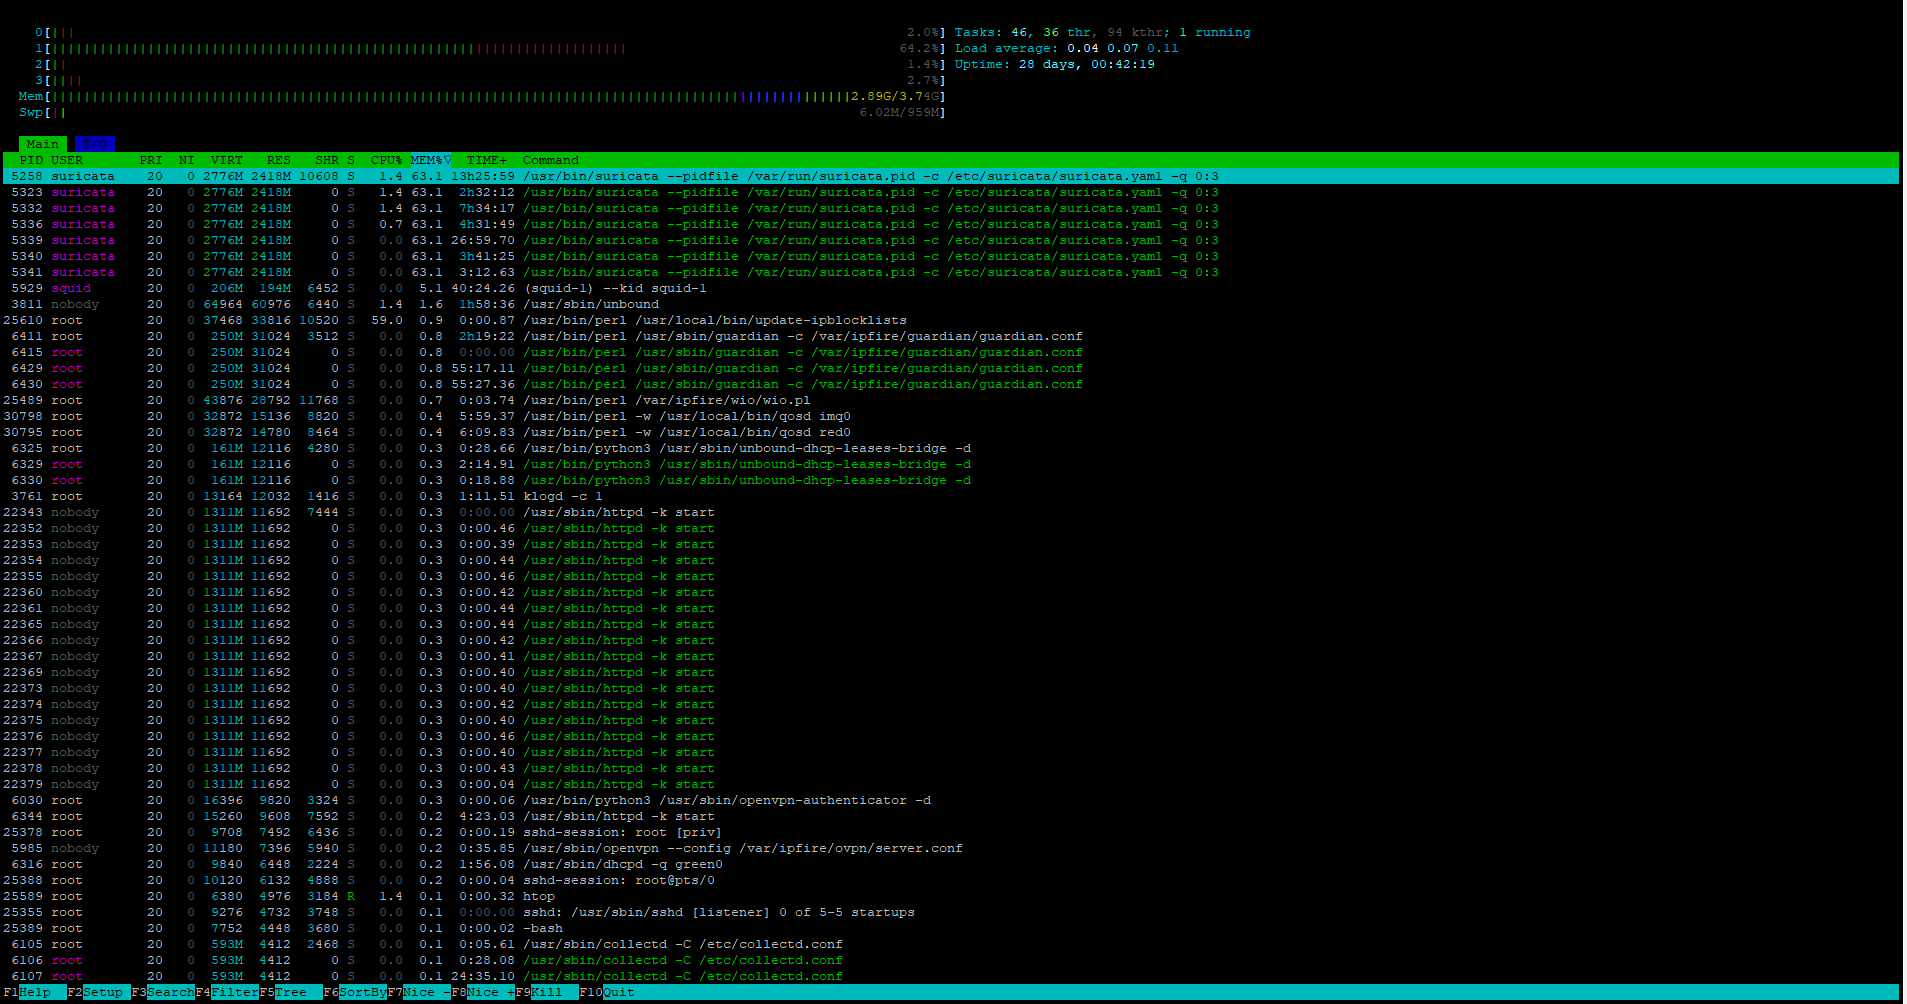1907x1004 pixels.
Task: Select the htop process PID 25589
Action: pyautogui.click(x=951, y=896)
